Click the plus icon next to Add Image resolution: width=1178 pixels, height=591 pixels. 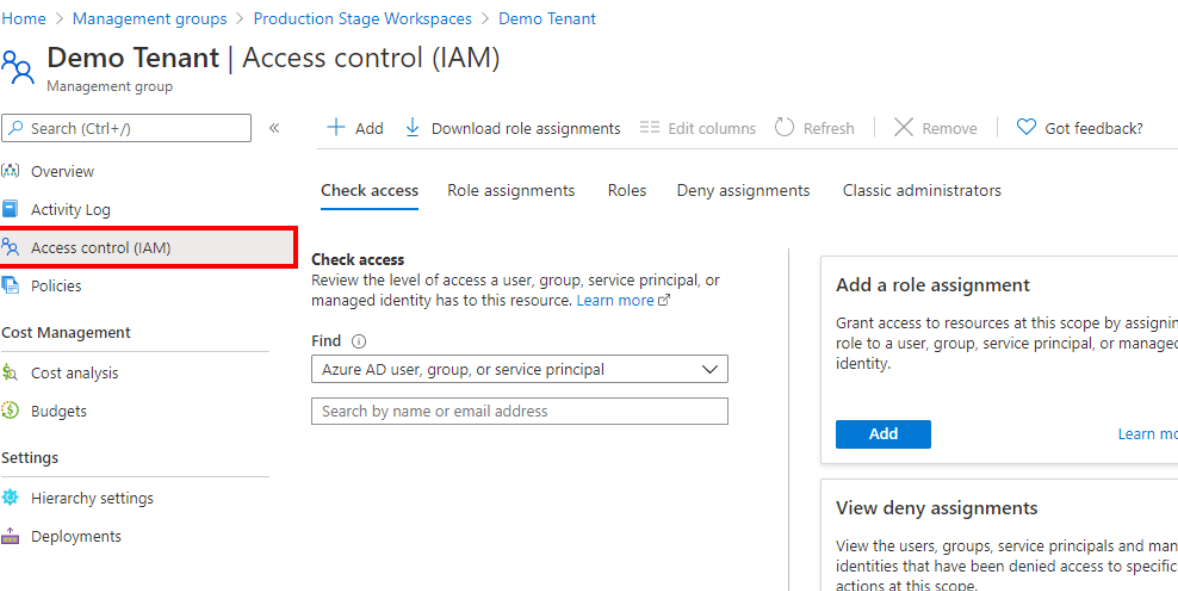pyautogui.click(x=336, y=128)
